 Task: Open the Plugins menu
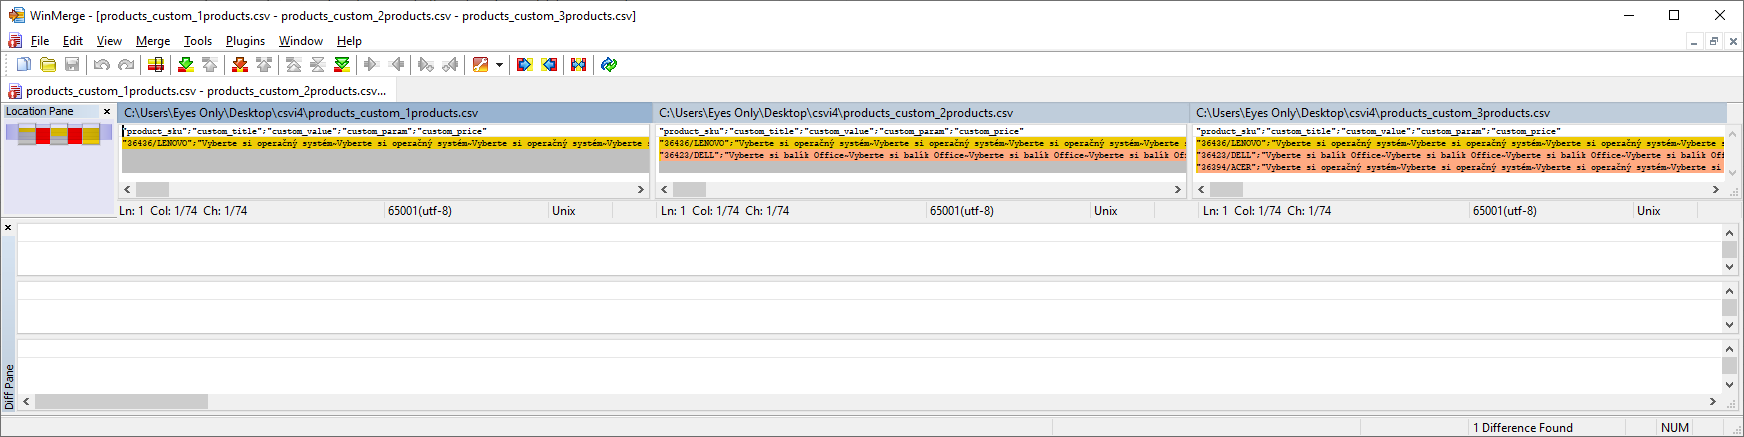coord(245,41)
